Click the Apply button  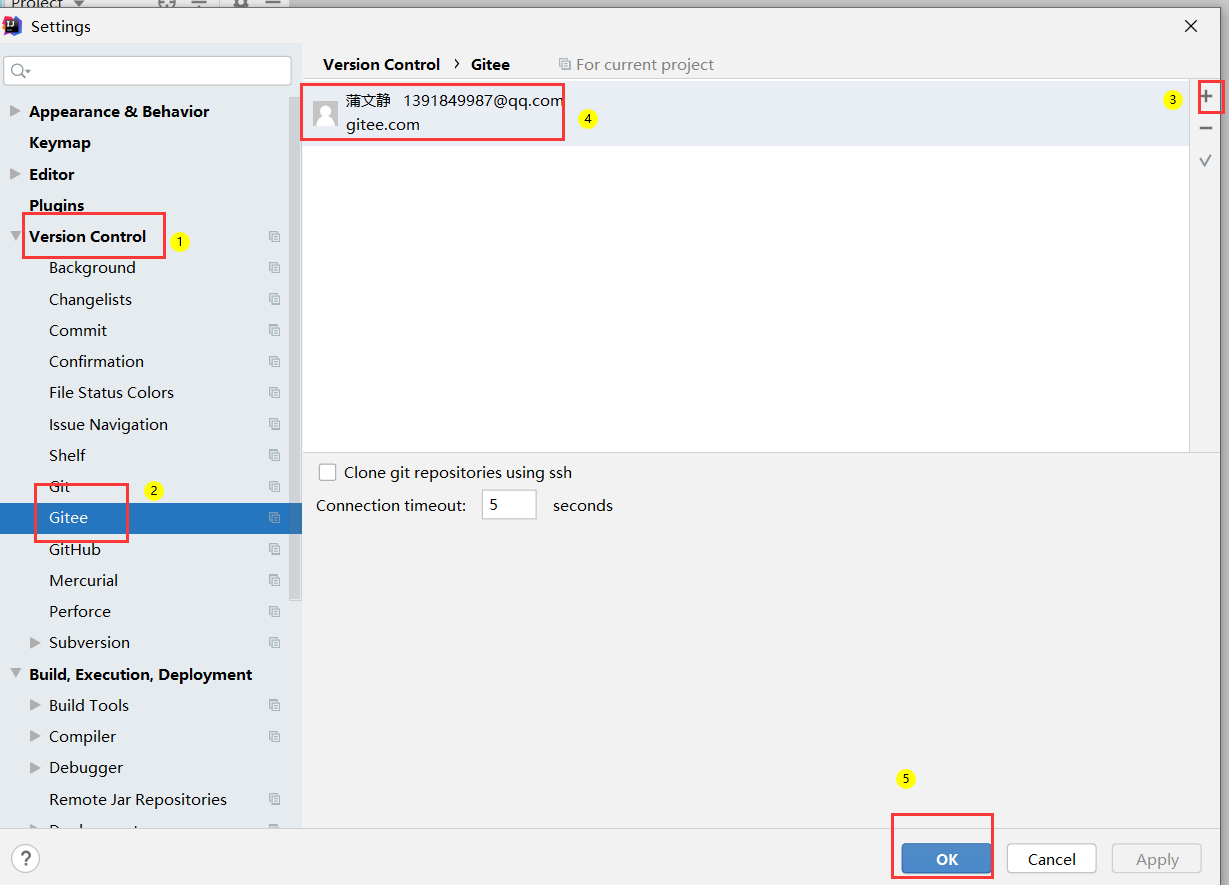point(1157,859)
